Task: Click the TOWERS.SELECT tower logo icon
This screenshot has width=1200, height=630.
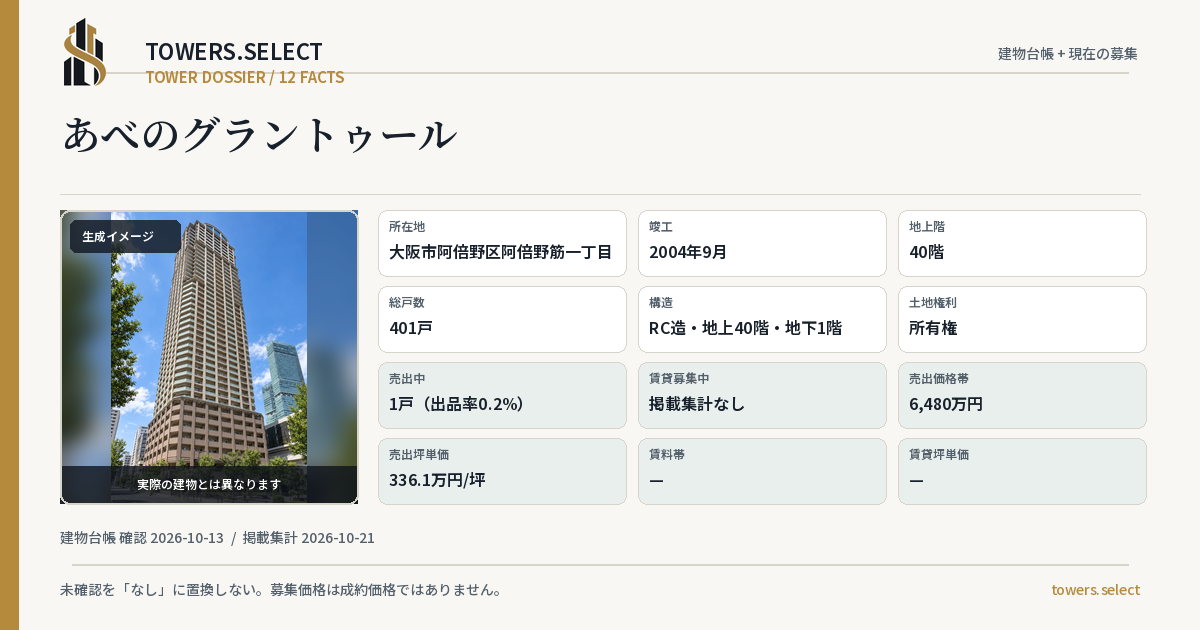Action: (85, 52)
